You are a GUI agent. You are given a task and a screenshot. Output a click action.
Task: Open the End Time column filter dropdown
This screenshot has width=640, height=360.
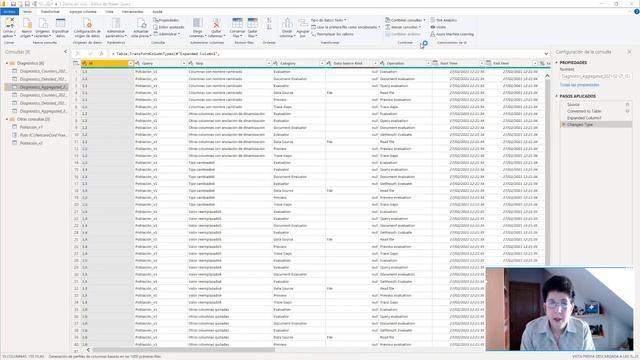[x=535, y=63]
